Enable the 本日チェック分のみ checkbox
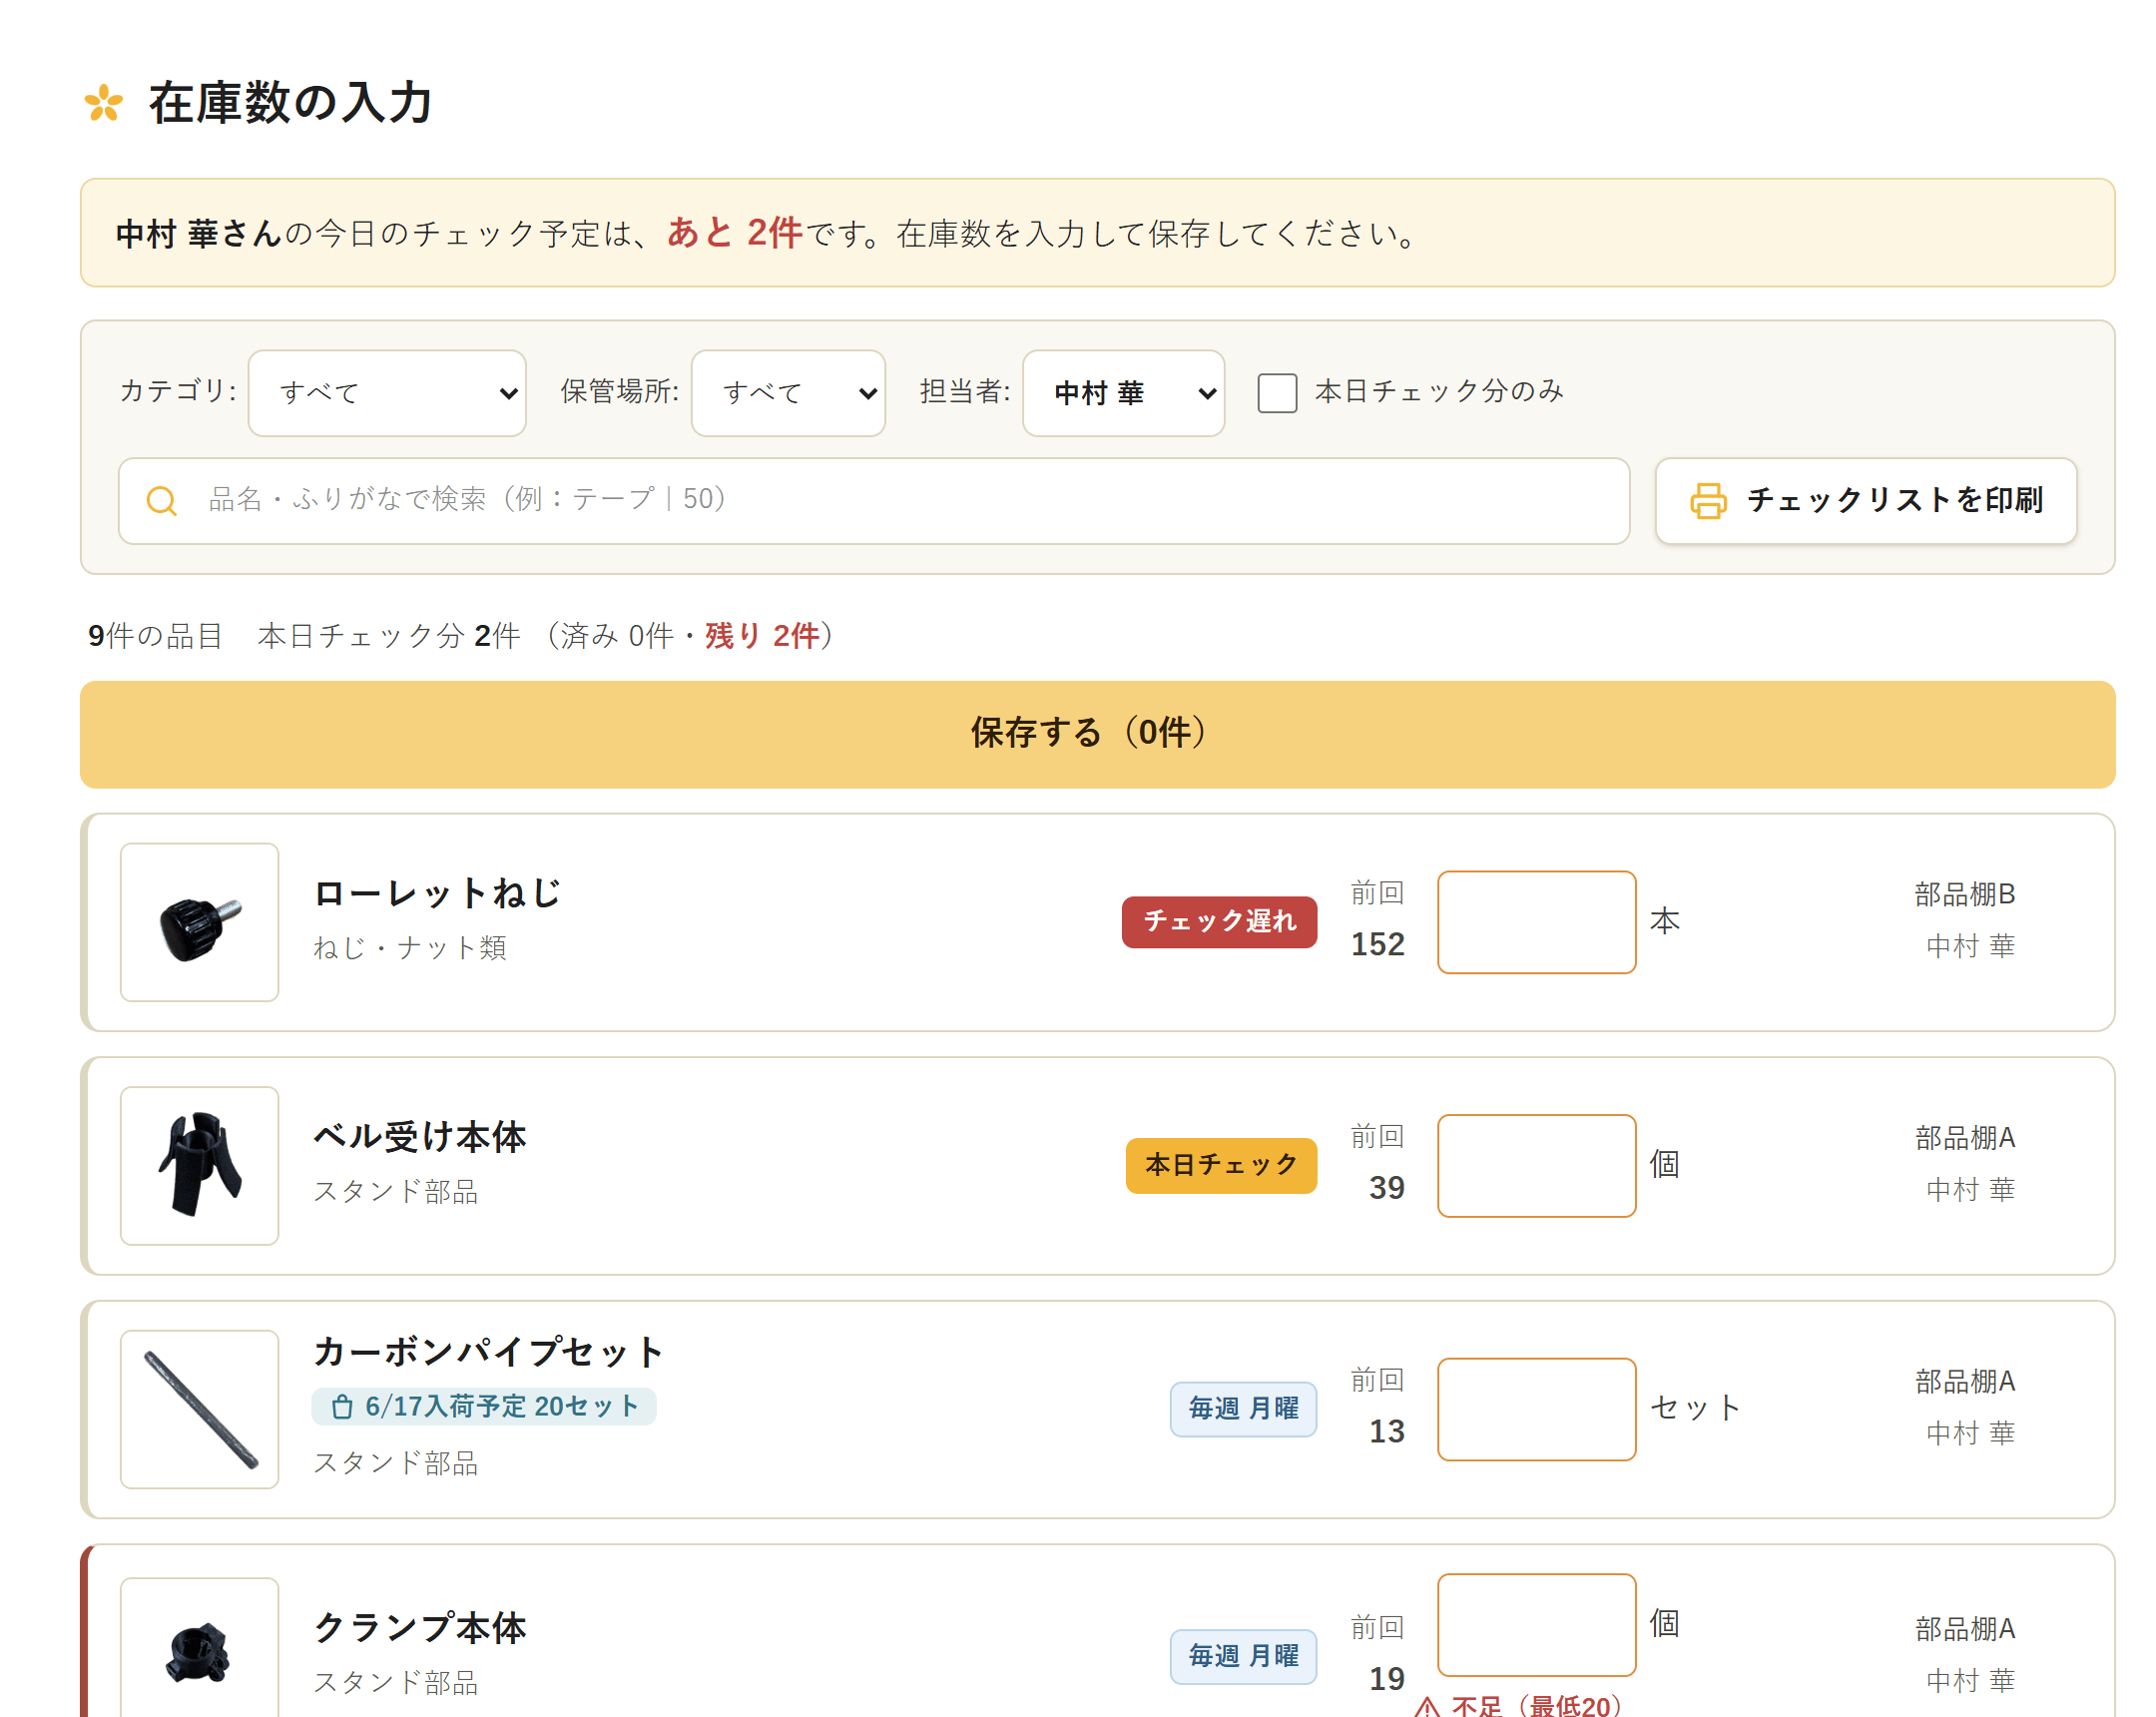2156x1717 pixels. pos(1277,392)
